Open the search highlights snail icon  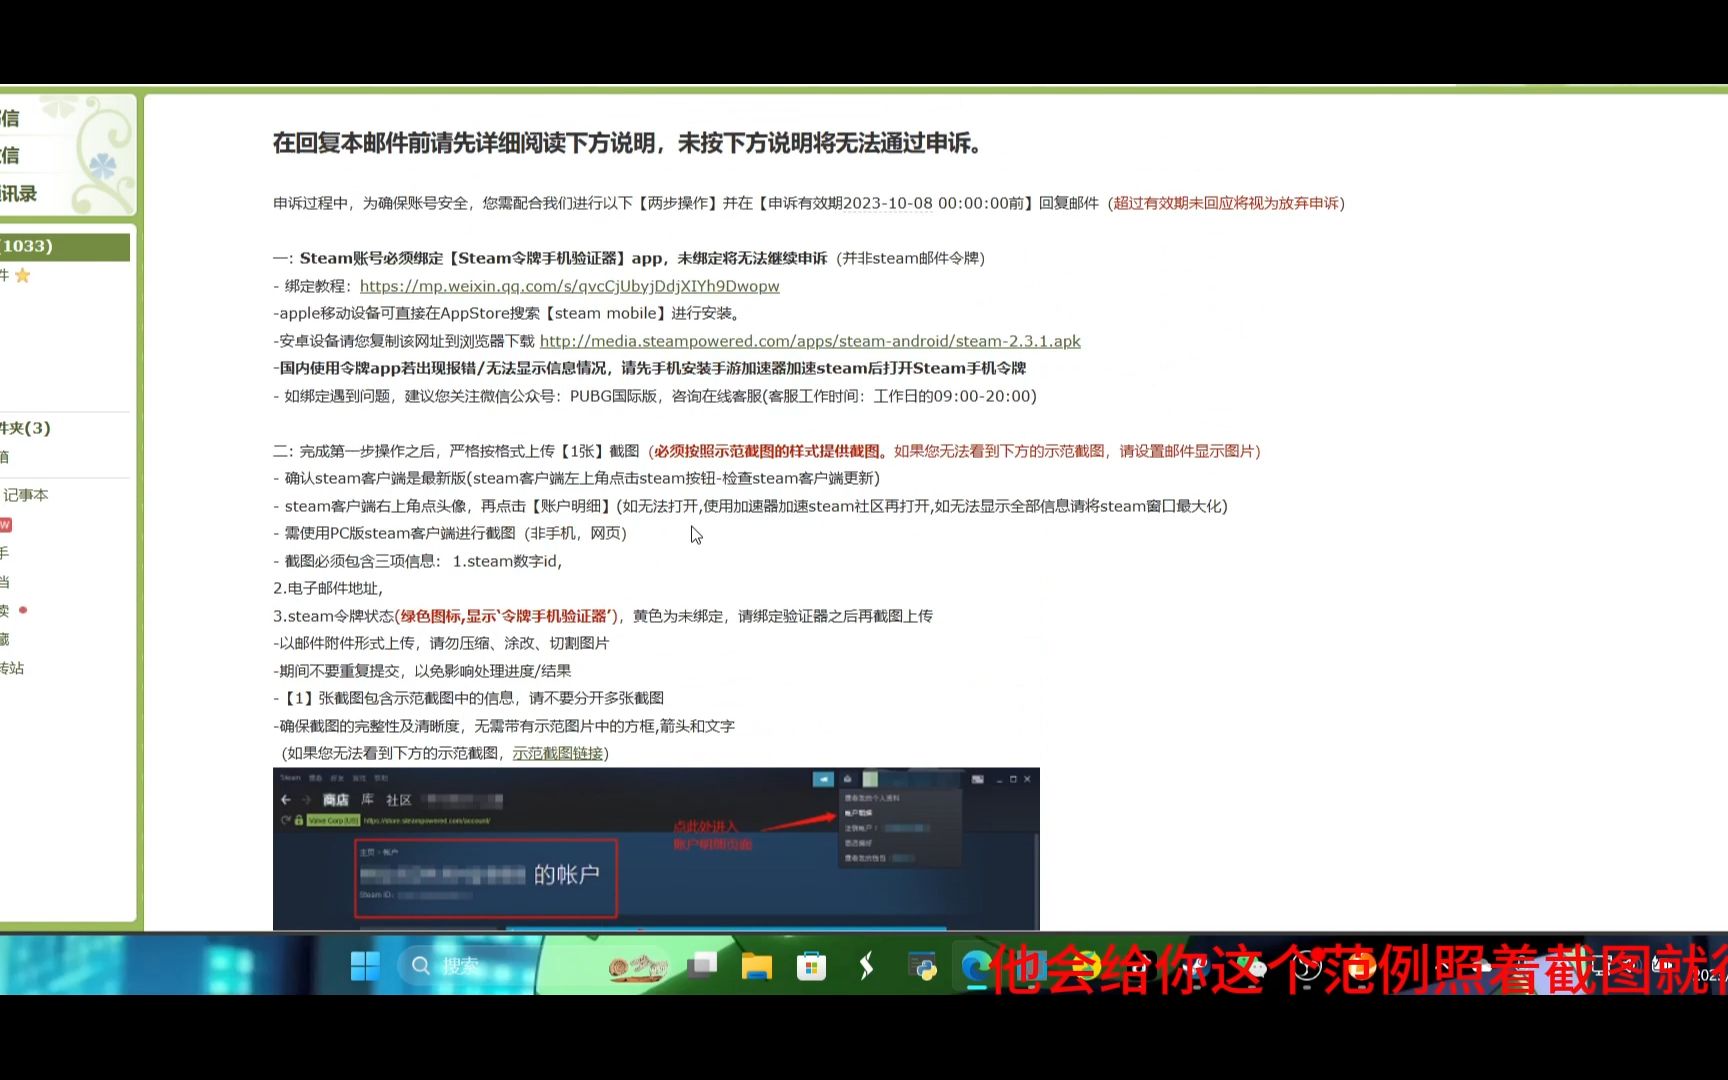637,966
